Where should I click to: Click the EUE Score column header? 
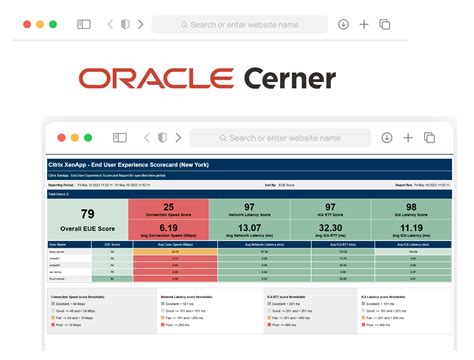tap(112, 244)
